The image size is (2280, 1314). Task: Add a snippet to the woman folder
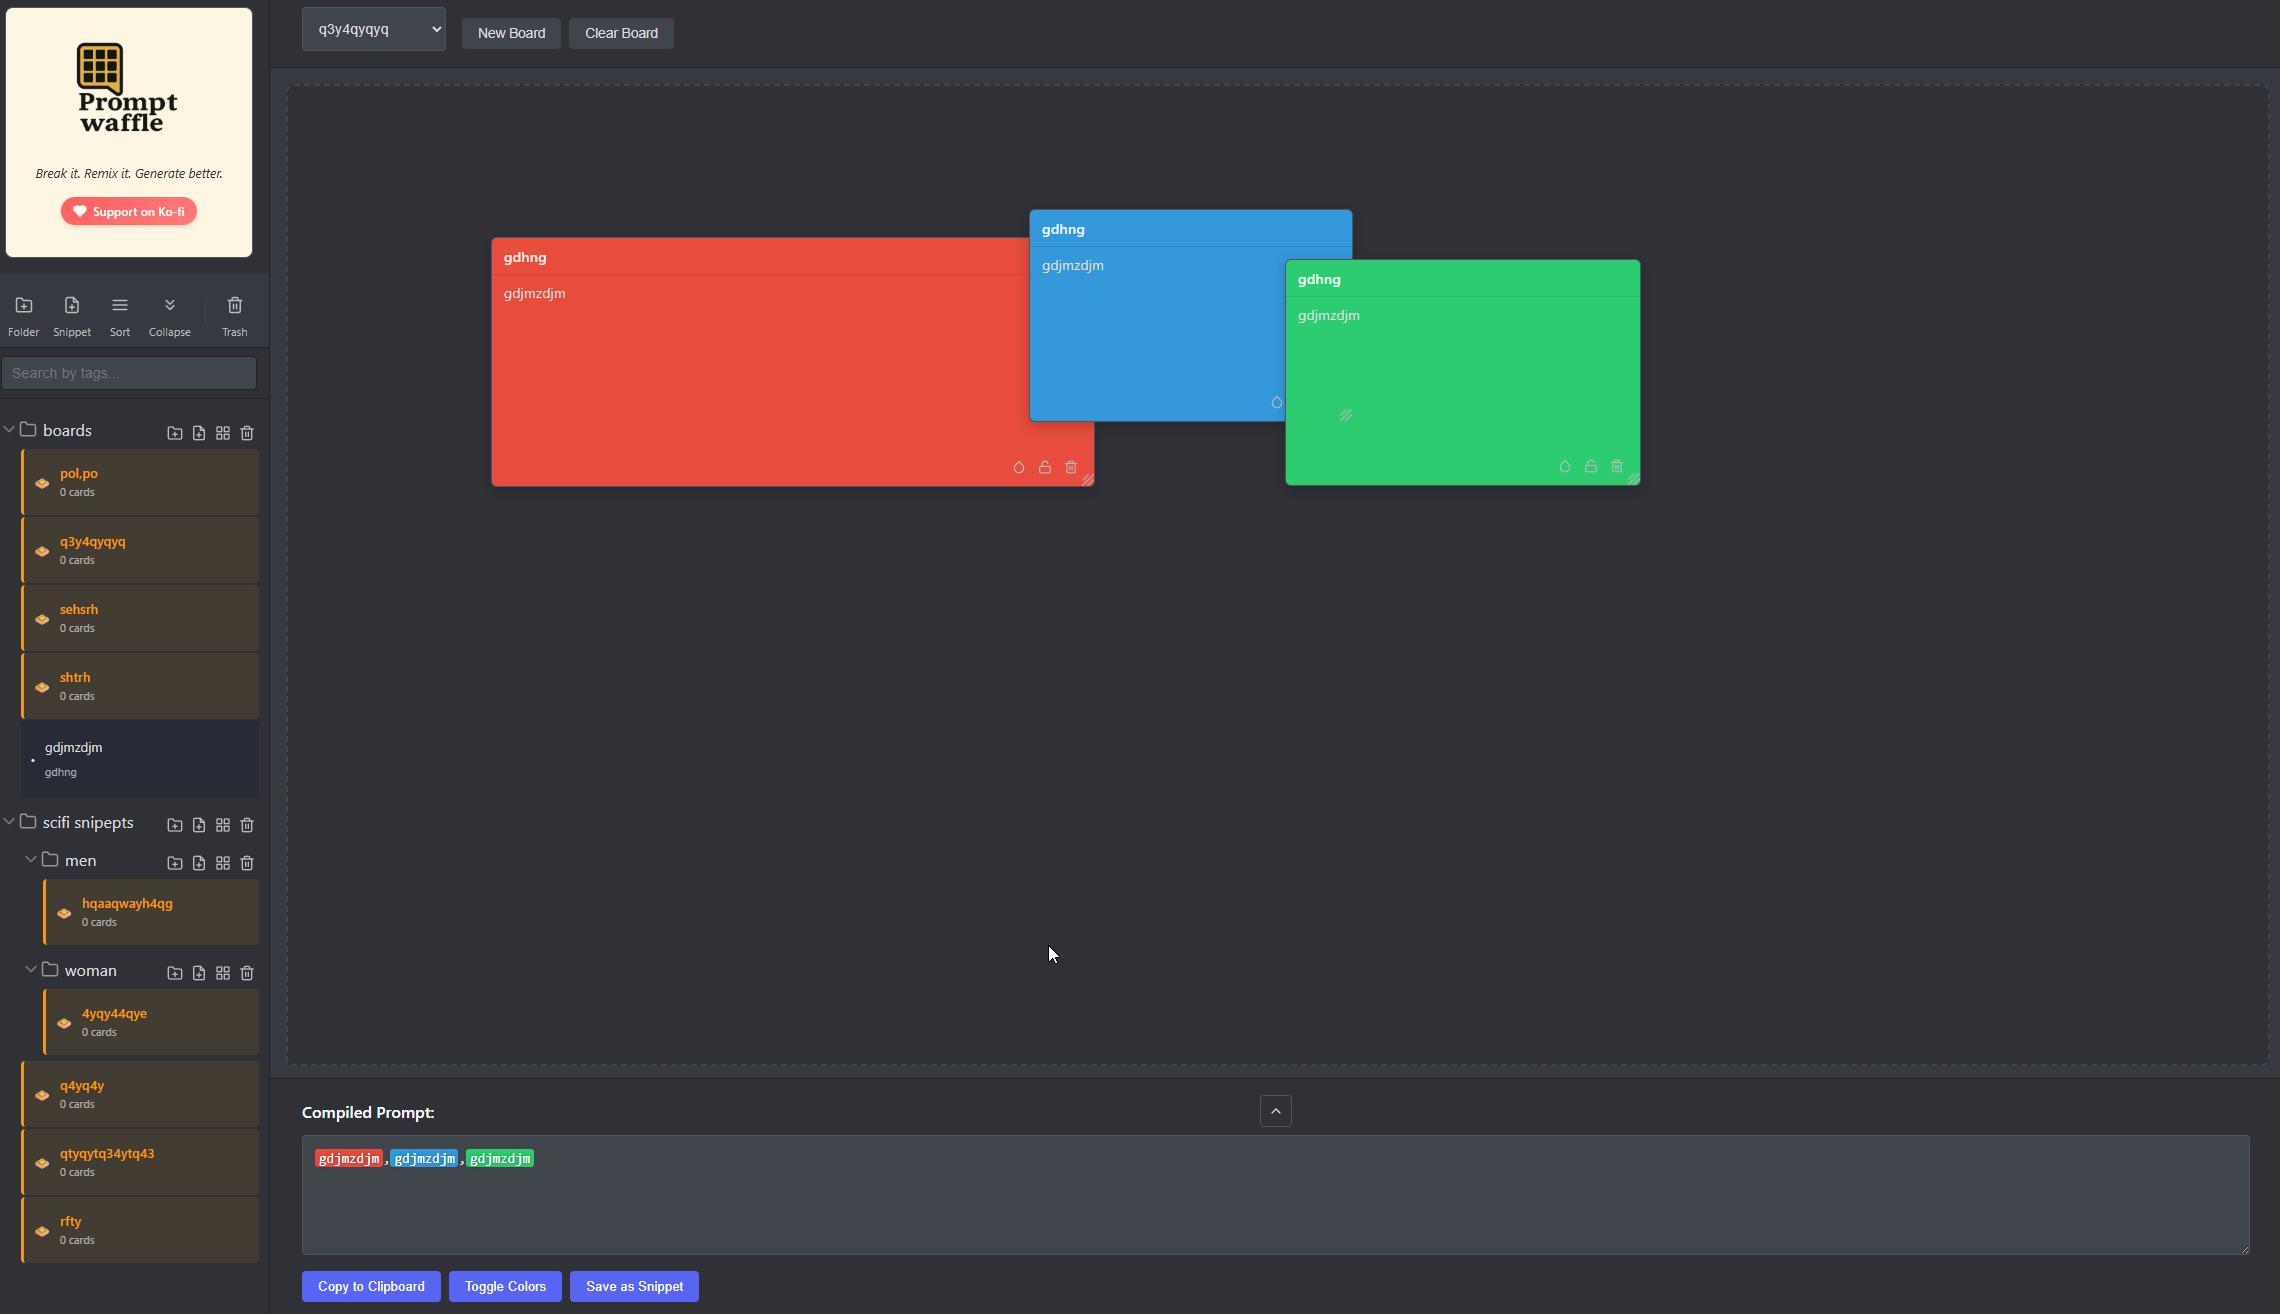[x=199, y=973]
